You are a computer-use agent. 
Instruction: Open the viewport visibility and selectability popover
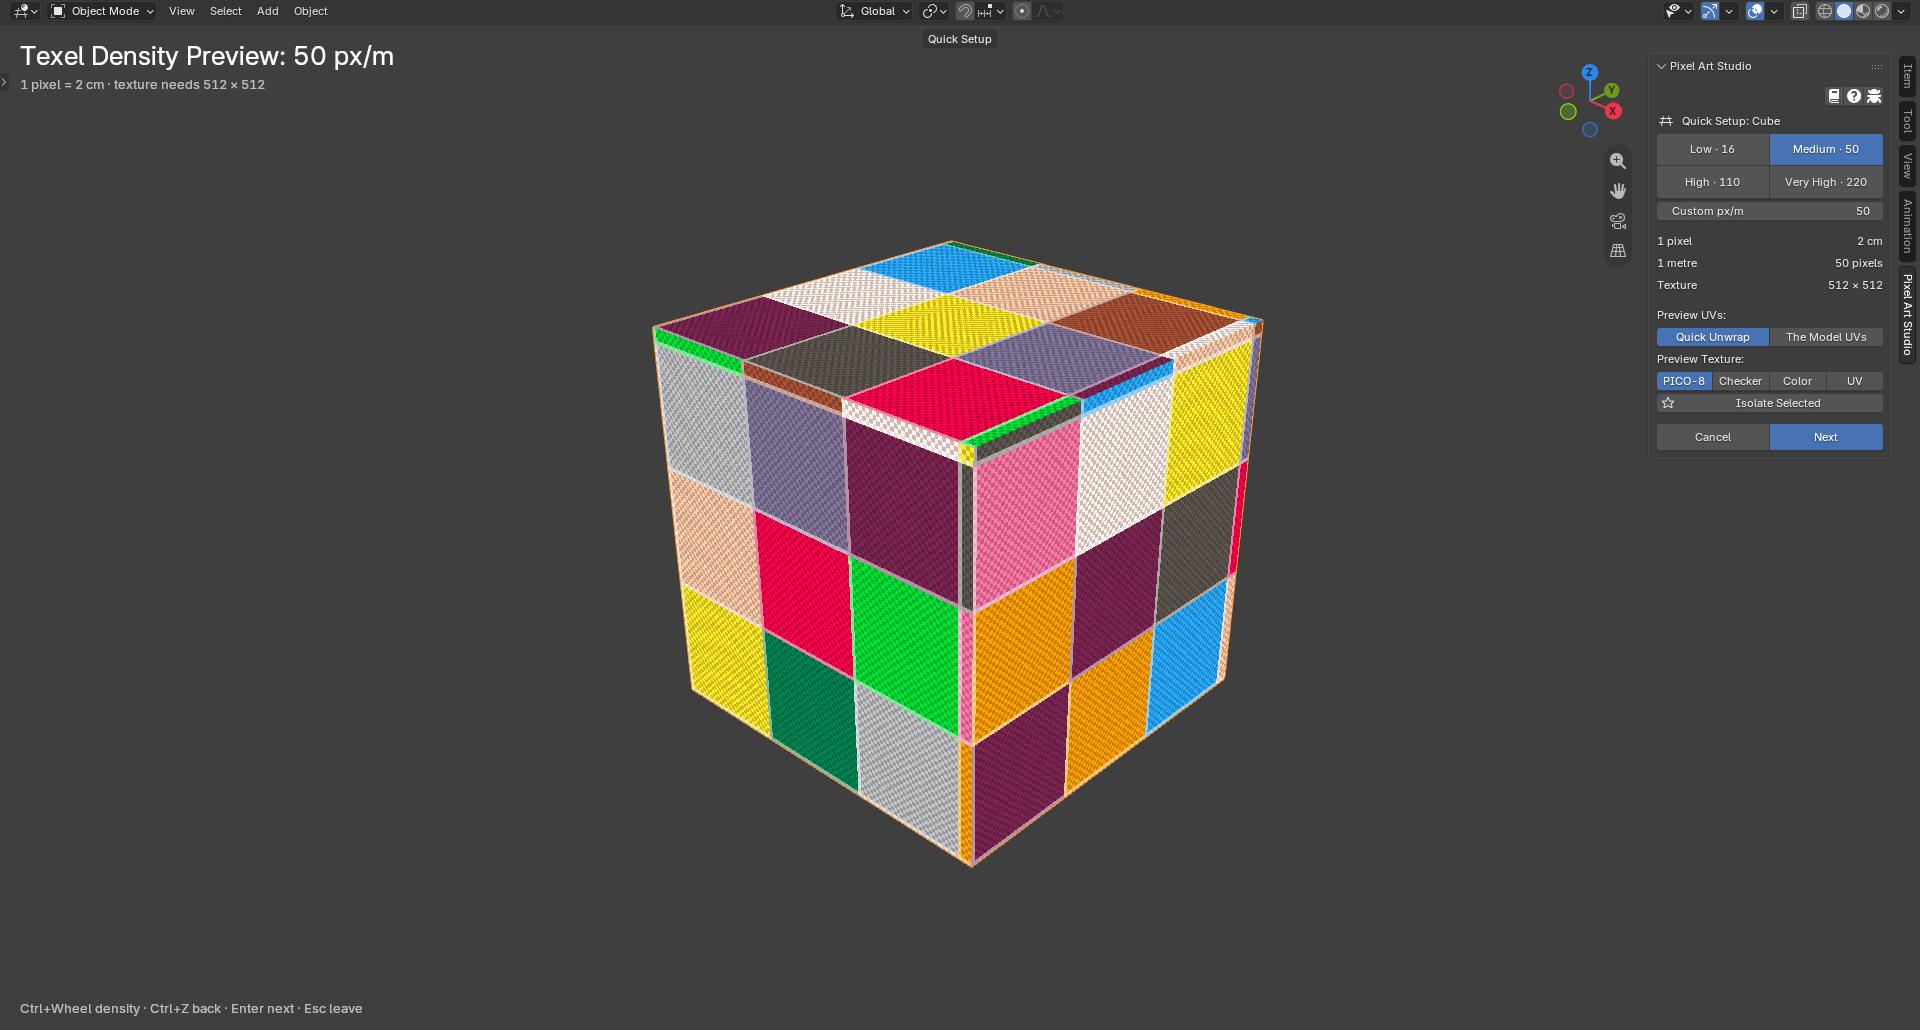[1678, 11]
